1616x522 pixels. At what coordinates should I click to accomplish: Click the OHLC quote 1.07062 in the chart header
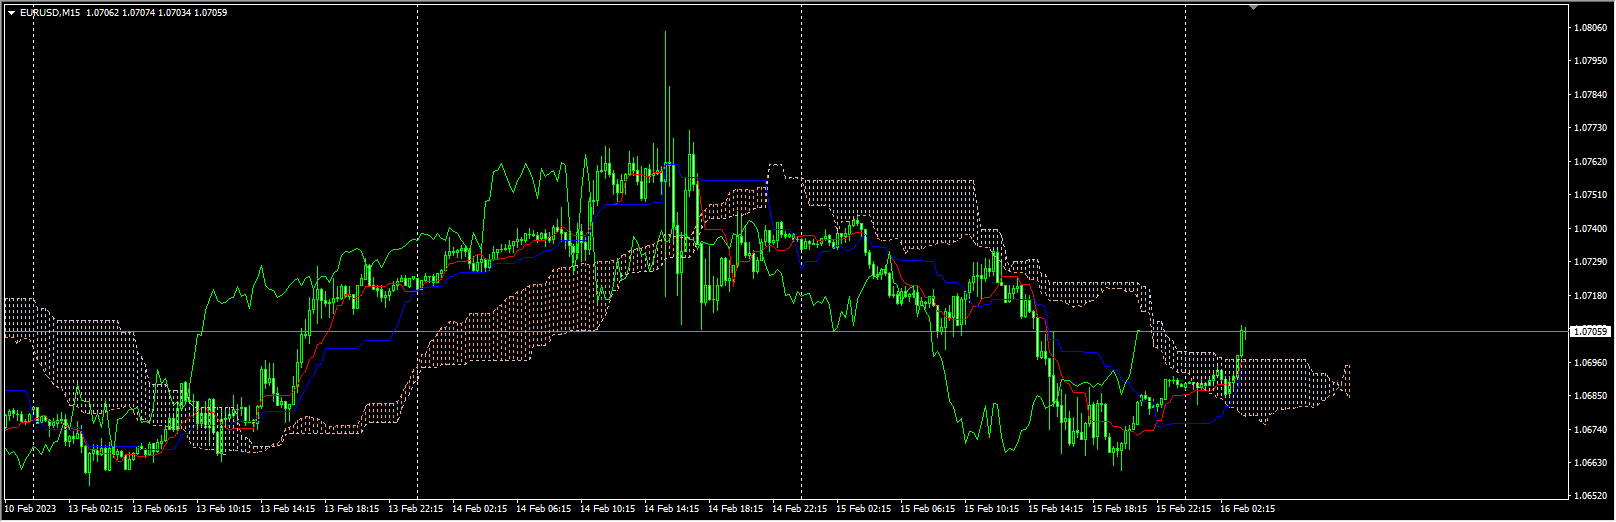point(102,13)
